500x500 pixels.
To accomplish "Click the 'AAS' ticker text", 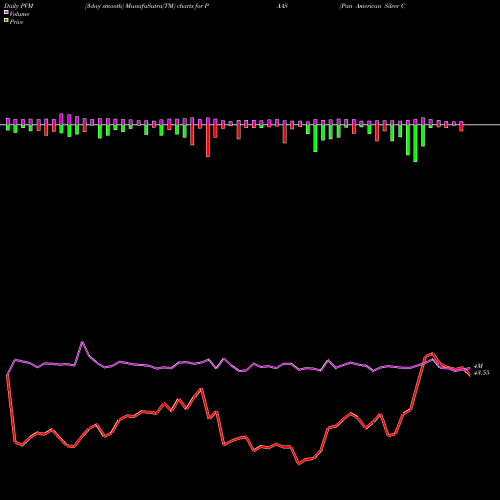I will 282,6.
